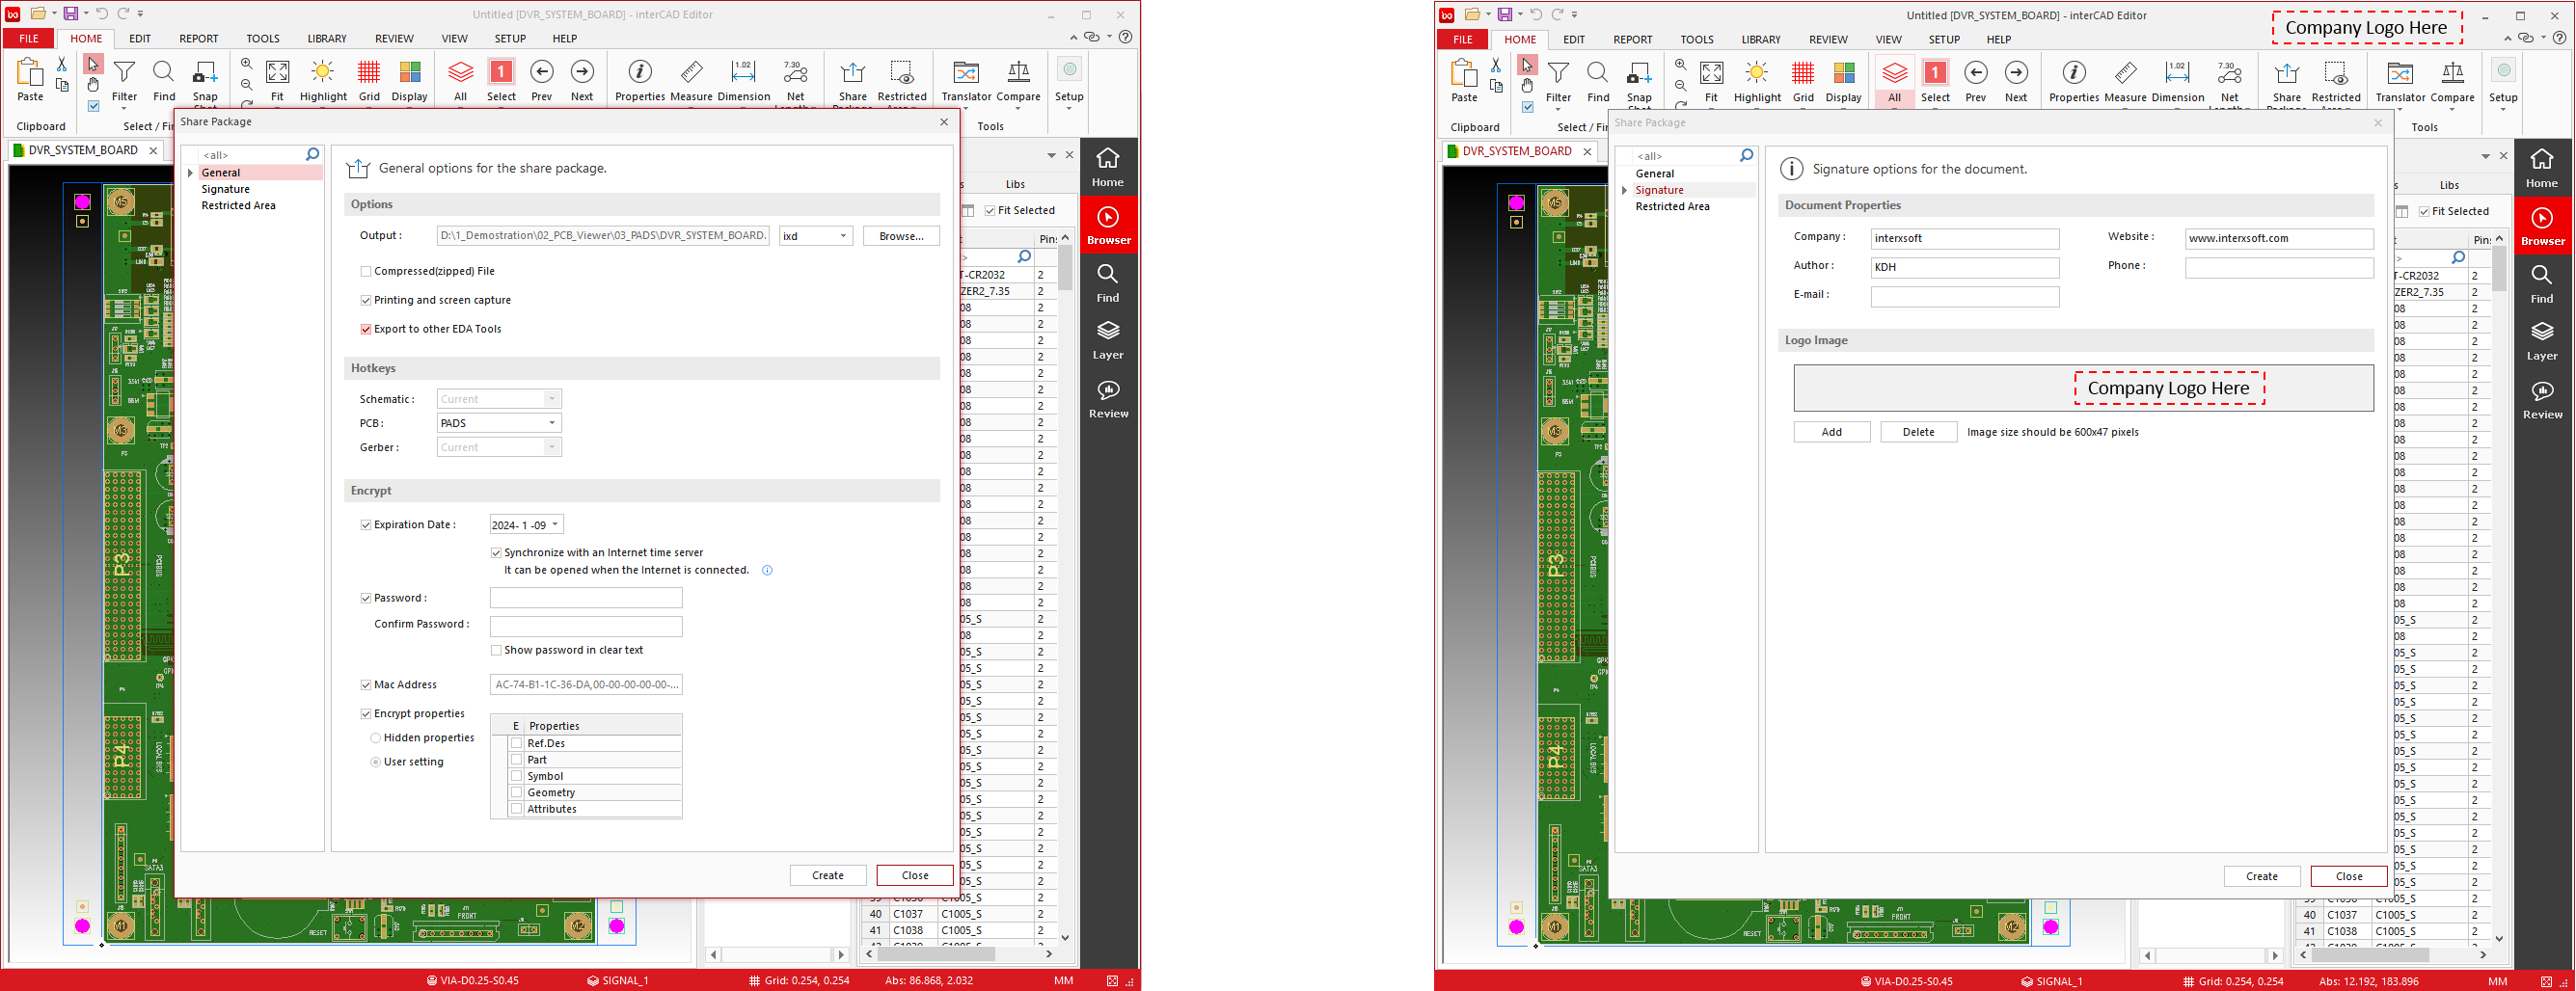Click Create button in right dialog
This screenshot has height=991, width=2576.
click(x=2262, y=876)
